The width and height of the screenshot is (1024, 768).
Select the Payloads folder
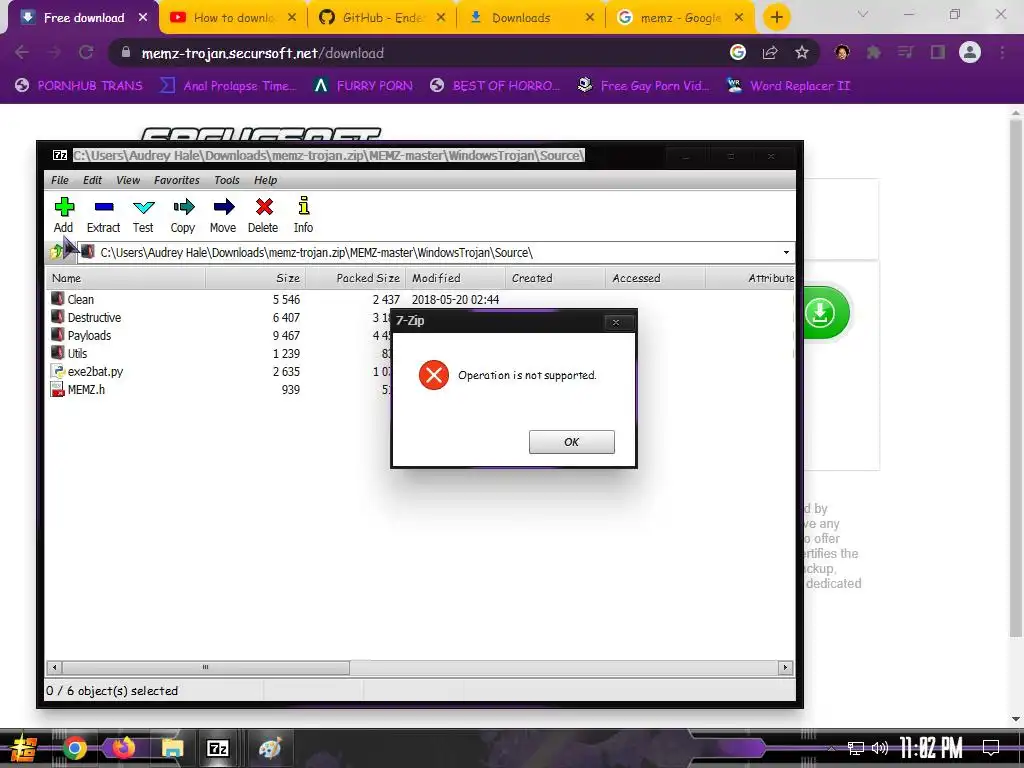(89, 336)
